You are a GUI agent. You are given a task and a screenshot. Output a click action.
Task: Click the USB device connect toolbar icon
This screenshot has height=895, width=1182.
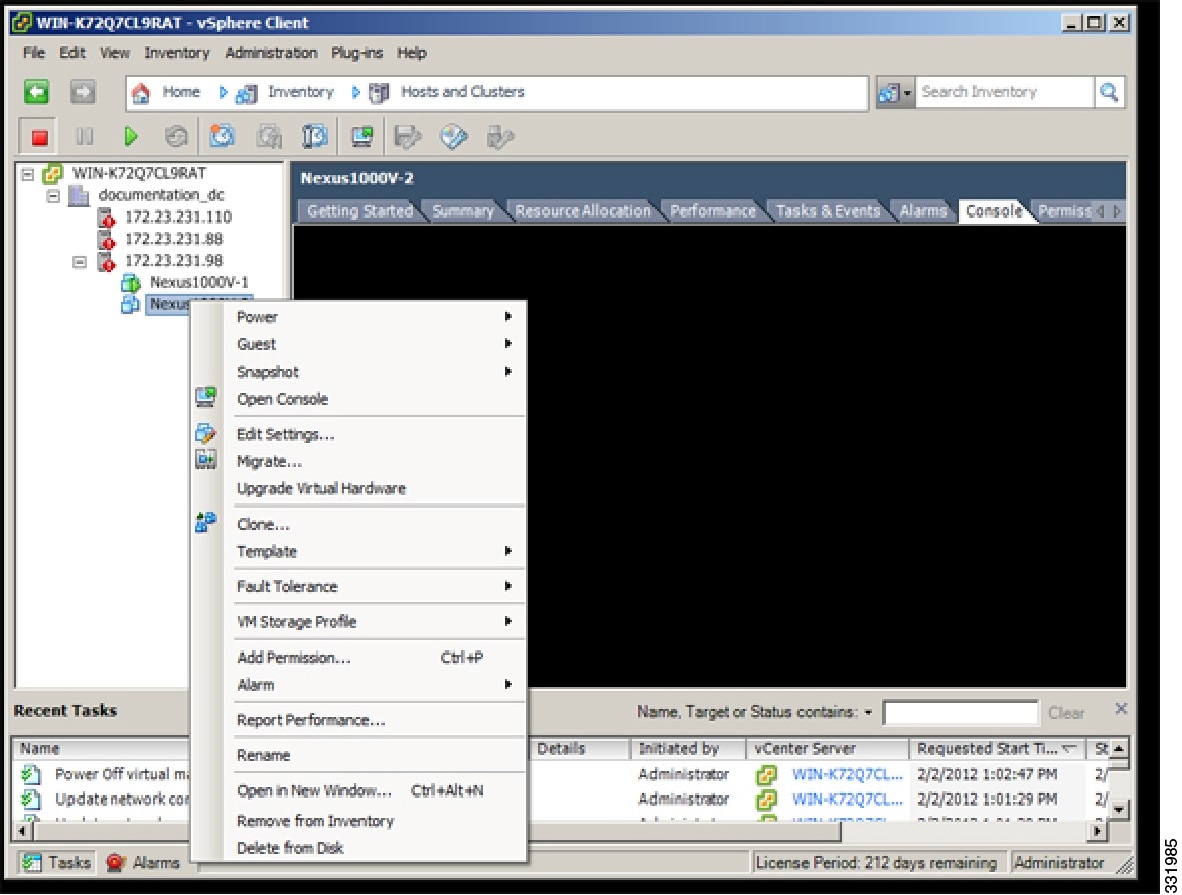point(500,136)
